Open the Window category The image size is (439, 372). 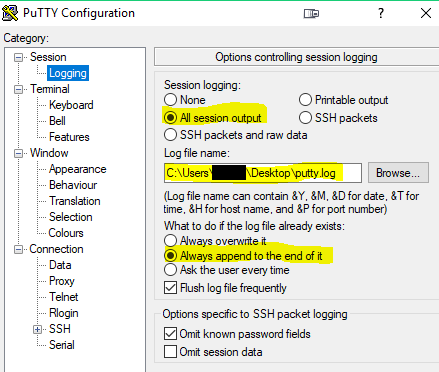(49, 153)
